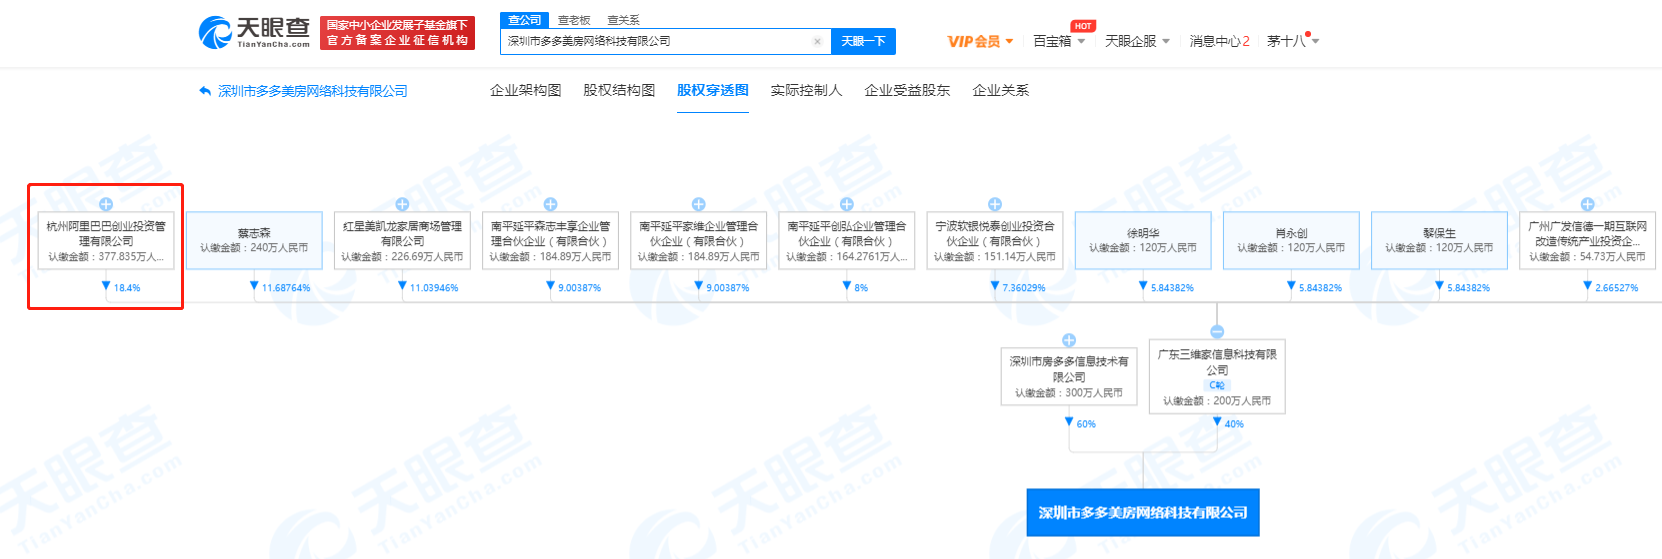Screen dimensions: 1662x559
Task: Clear the search box with the X icon
Action: (817, 41)
